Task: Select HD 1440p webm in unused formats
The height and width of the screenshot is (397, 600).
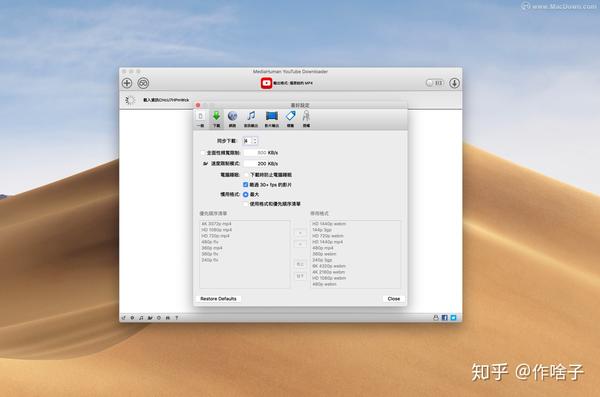Action: pos(329,224)
